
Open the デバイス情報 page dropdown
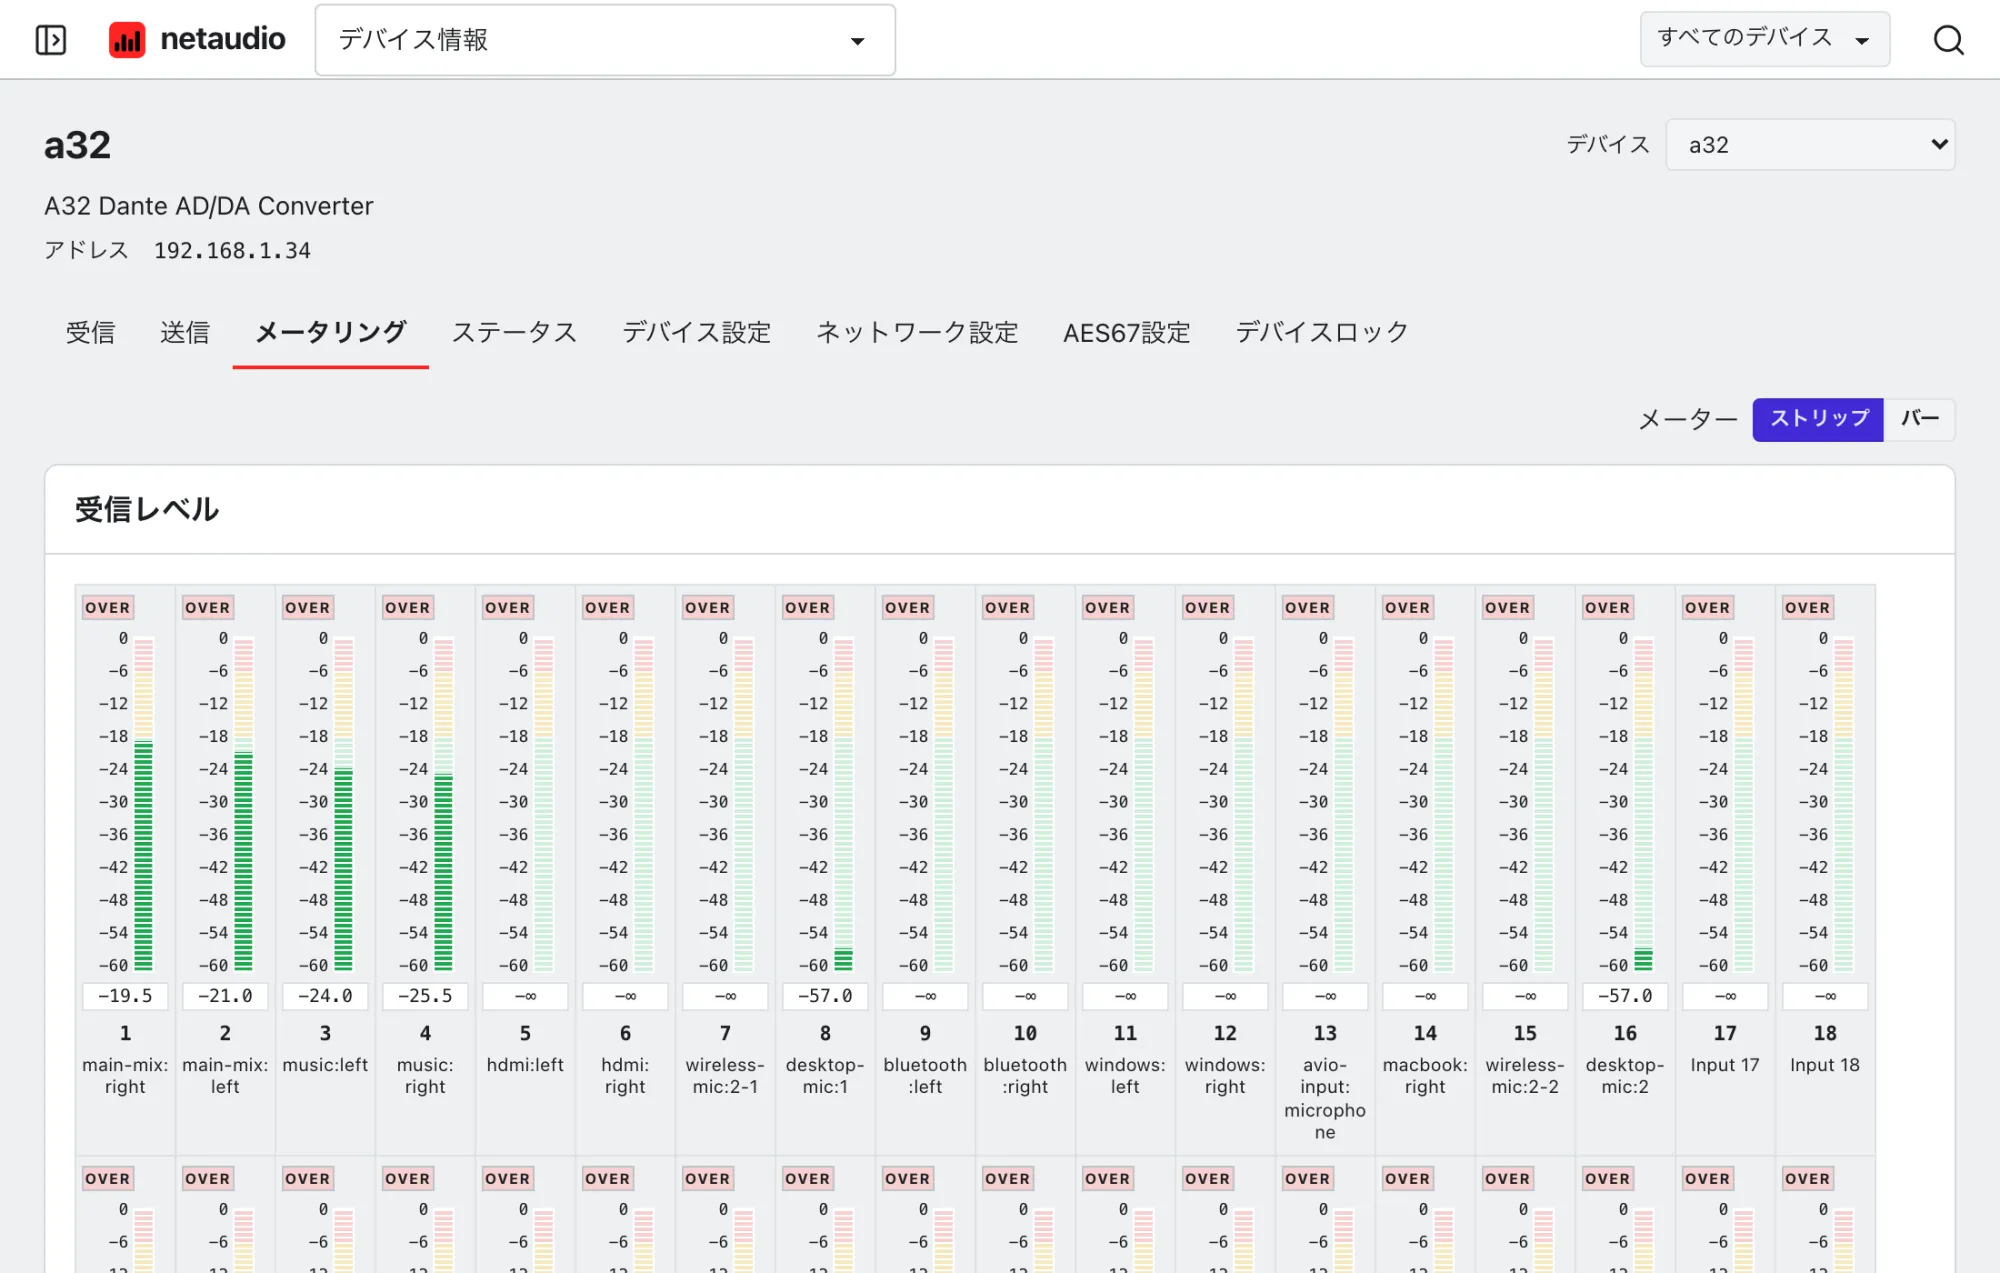click(605, 40)
